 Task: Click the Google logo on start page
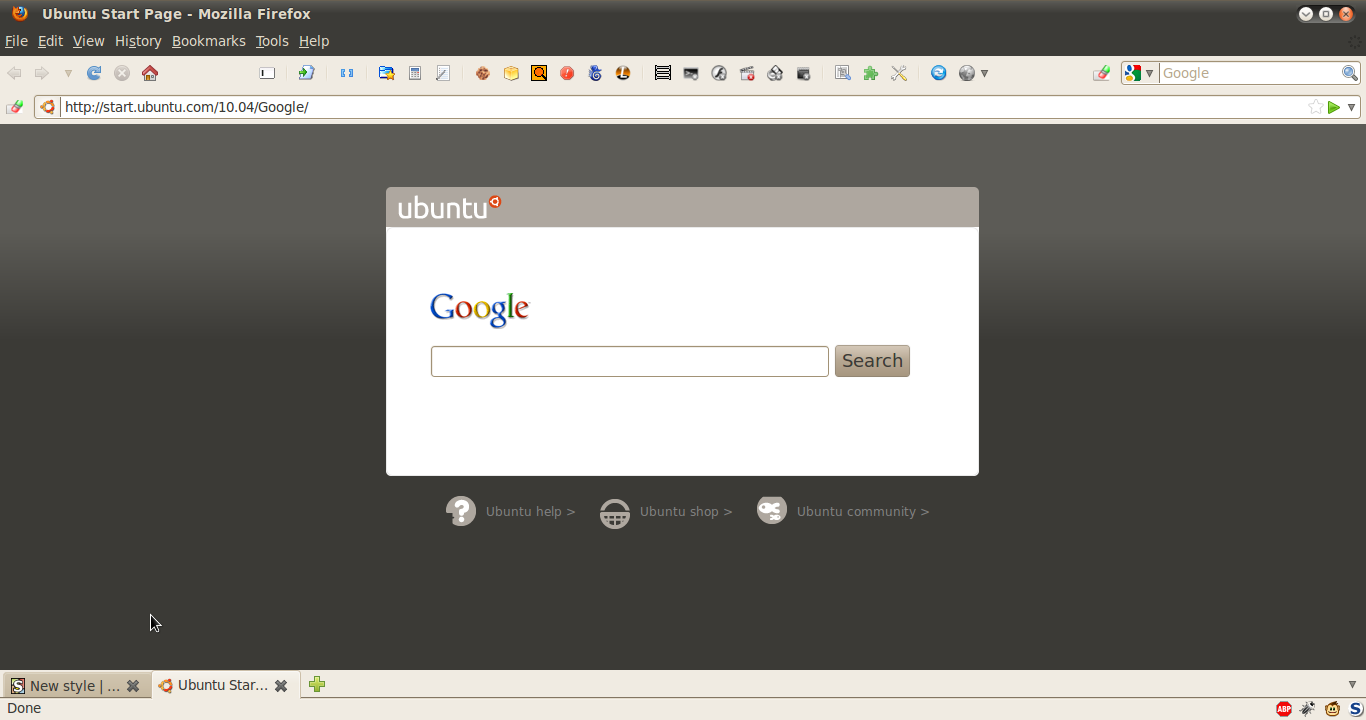click(x=480, y=310)
